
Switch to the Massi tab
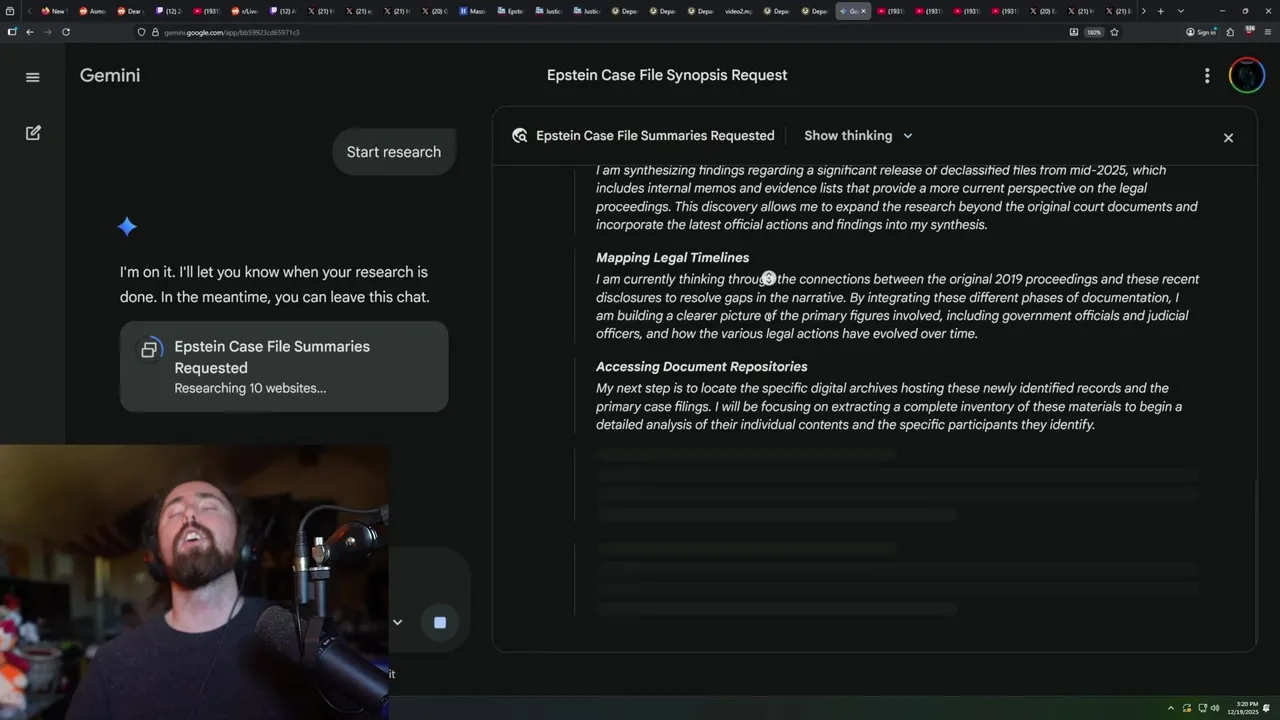pyautogui.click(x=472, y=11)
